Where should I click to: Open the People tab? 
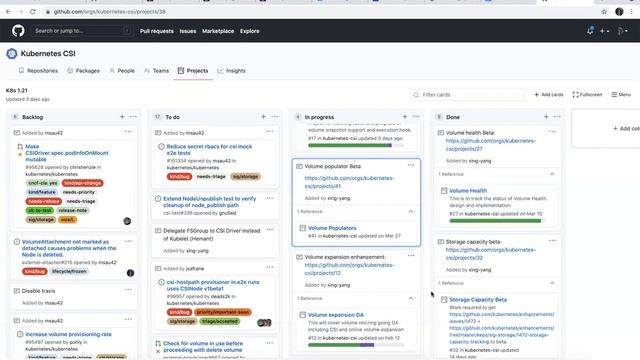coord(122,71)
